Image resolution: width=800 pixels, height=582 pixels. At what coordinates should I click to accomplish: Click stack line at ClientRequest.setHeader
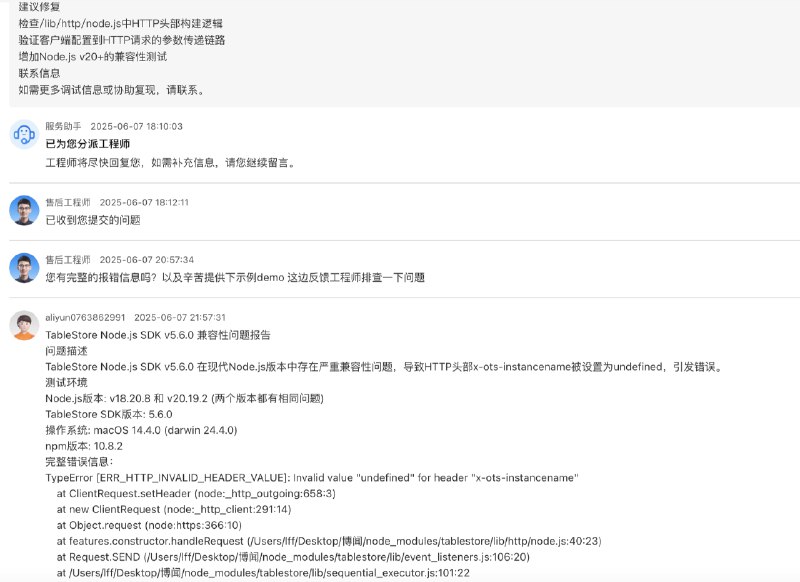tap(196, 493)
